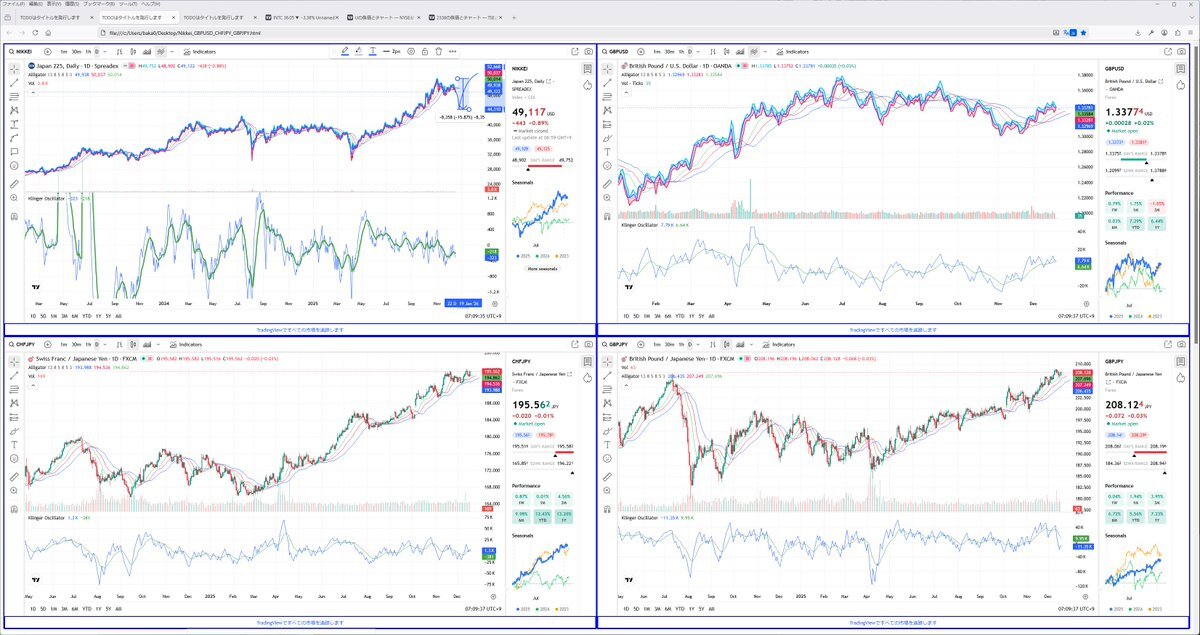Toggle magnet mode in GBPUSD chart
Viewport: 1200px width, 635px height.
tap(609, 215)
